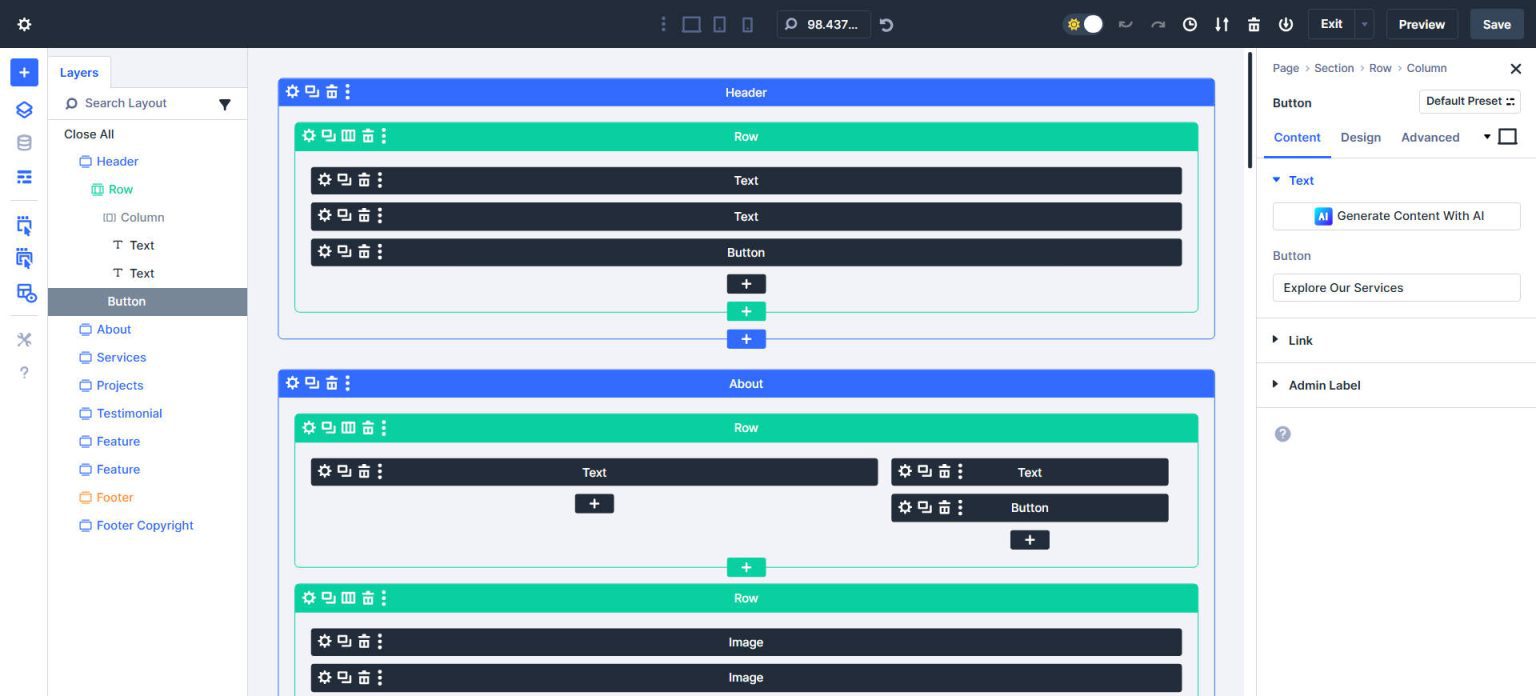Go to Page in breadcrumb

1285,68
